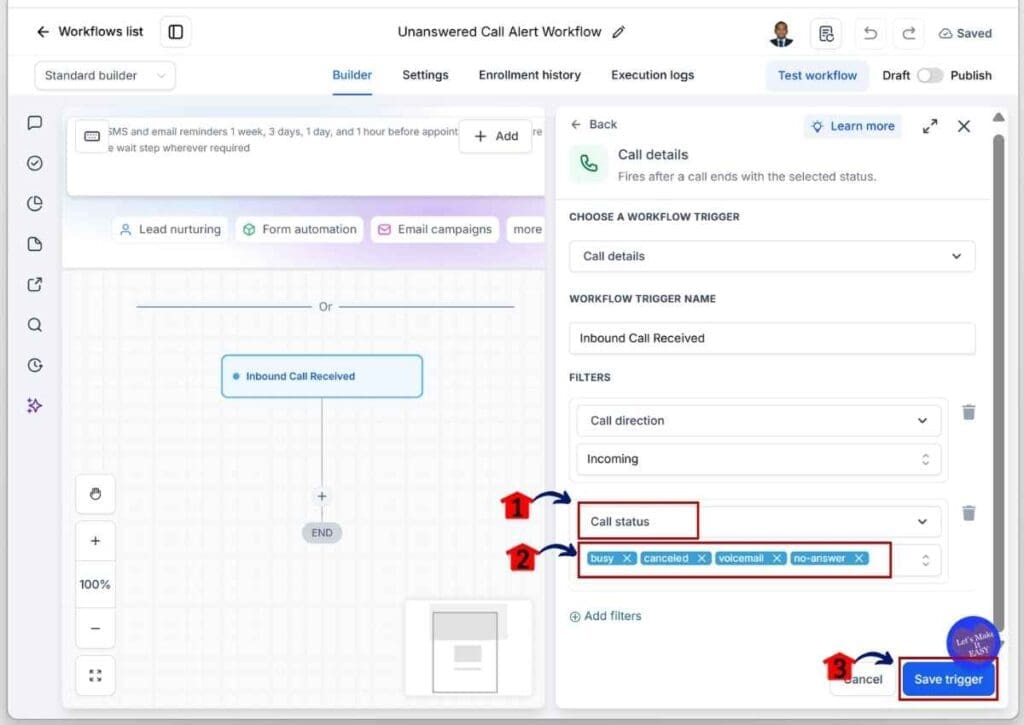Click Back in trigger panel
1024x725 pixels.
[594, 124]
